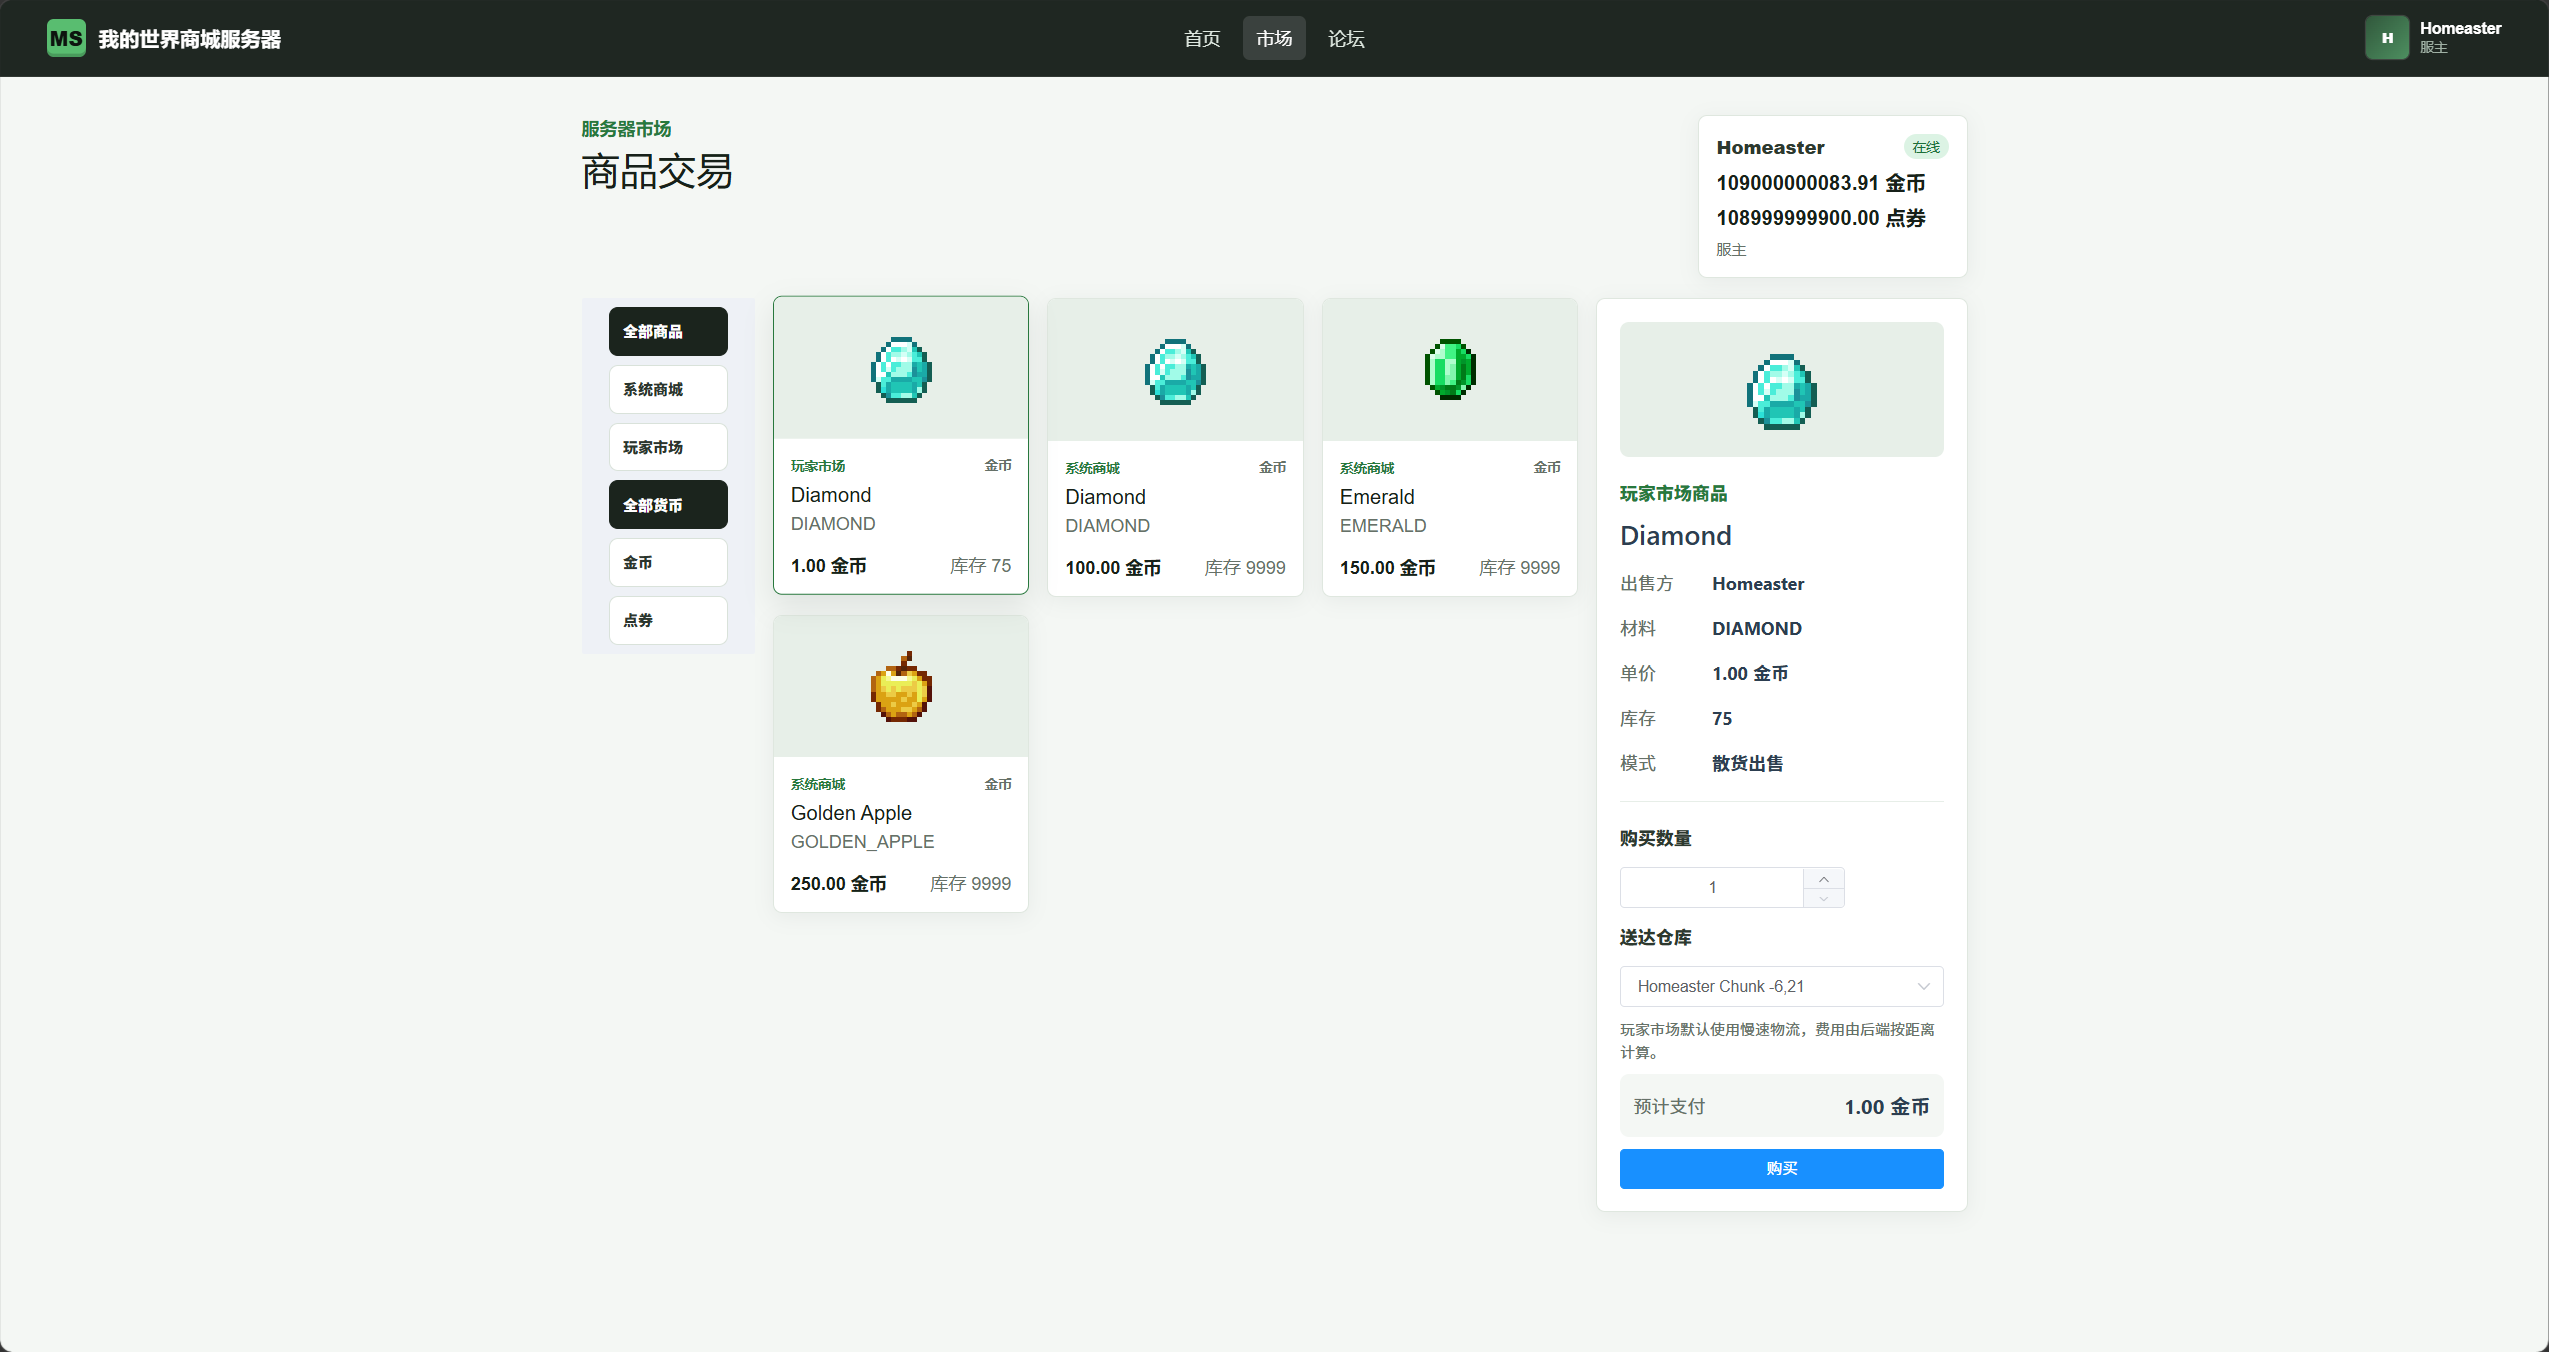This screenshot has height=1352, width=2549.
Task: Click the MS logo icon
Action: [66, 38]
